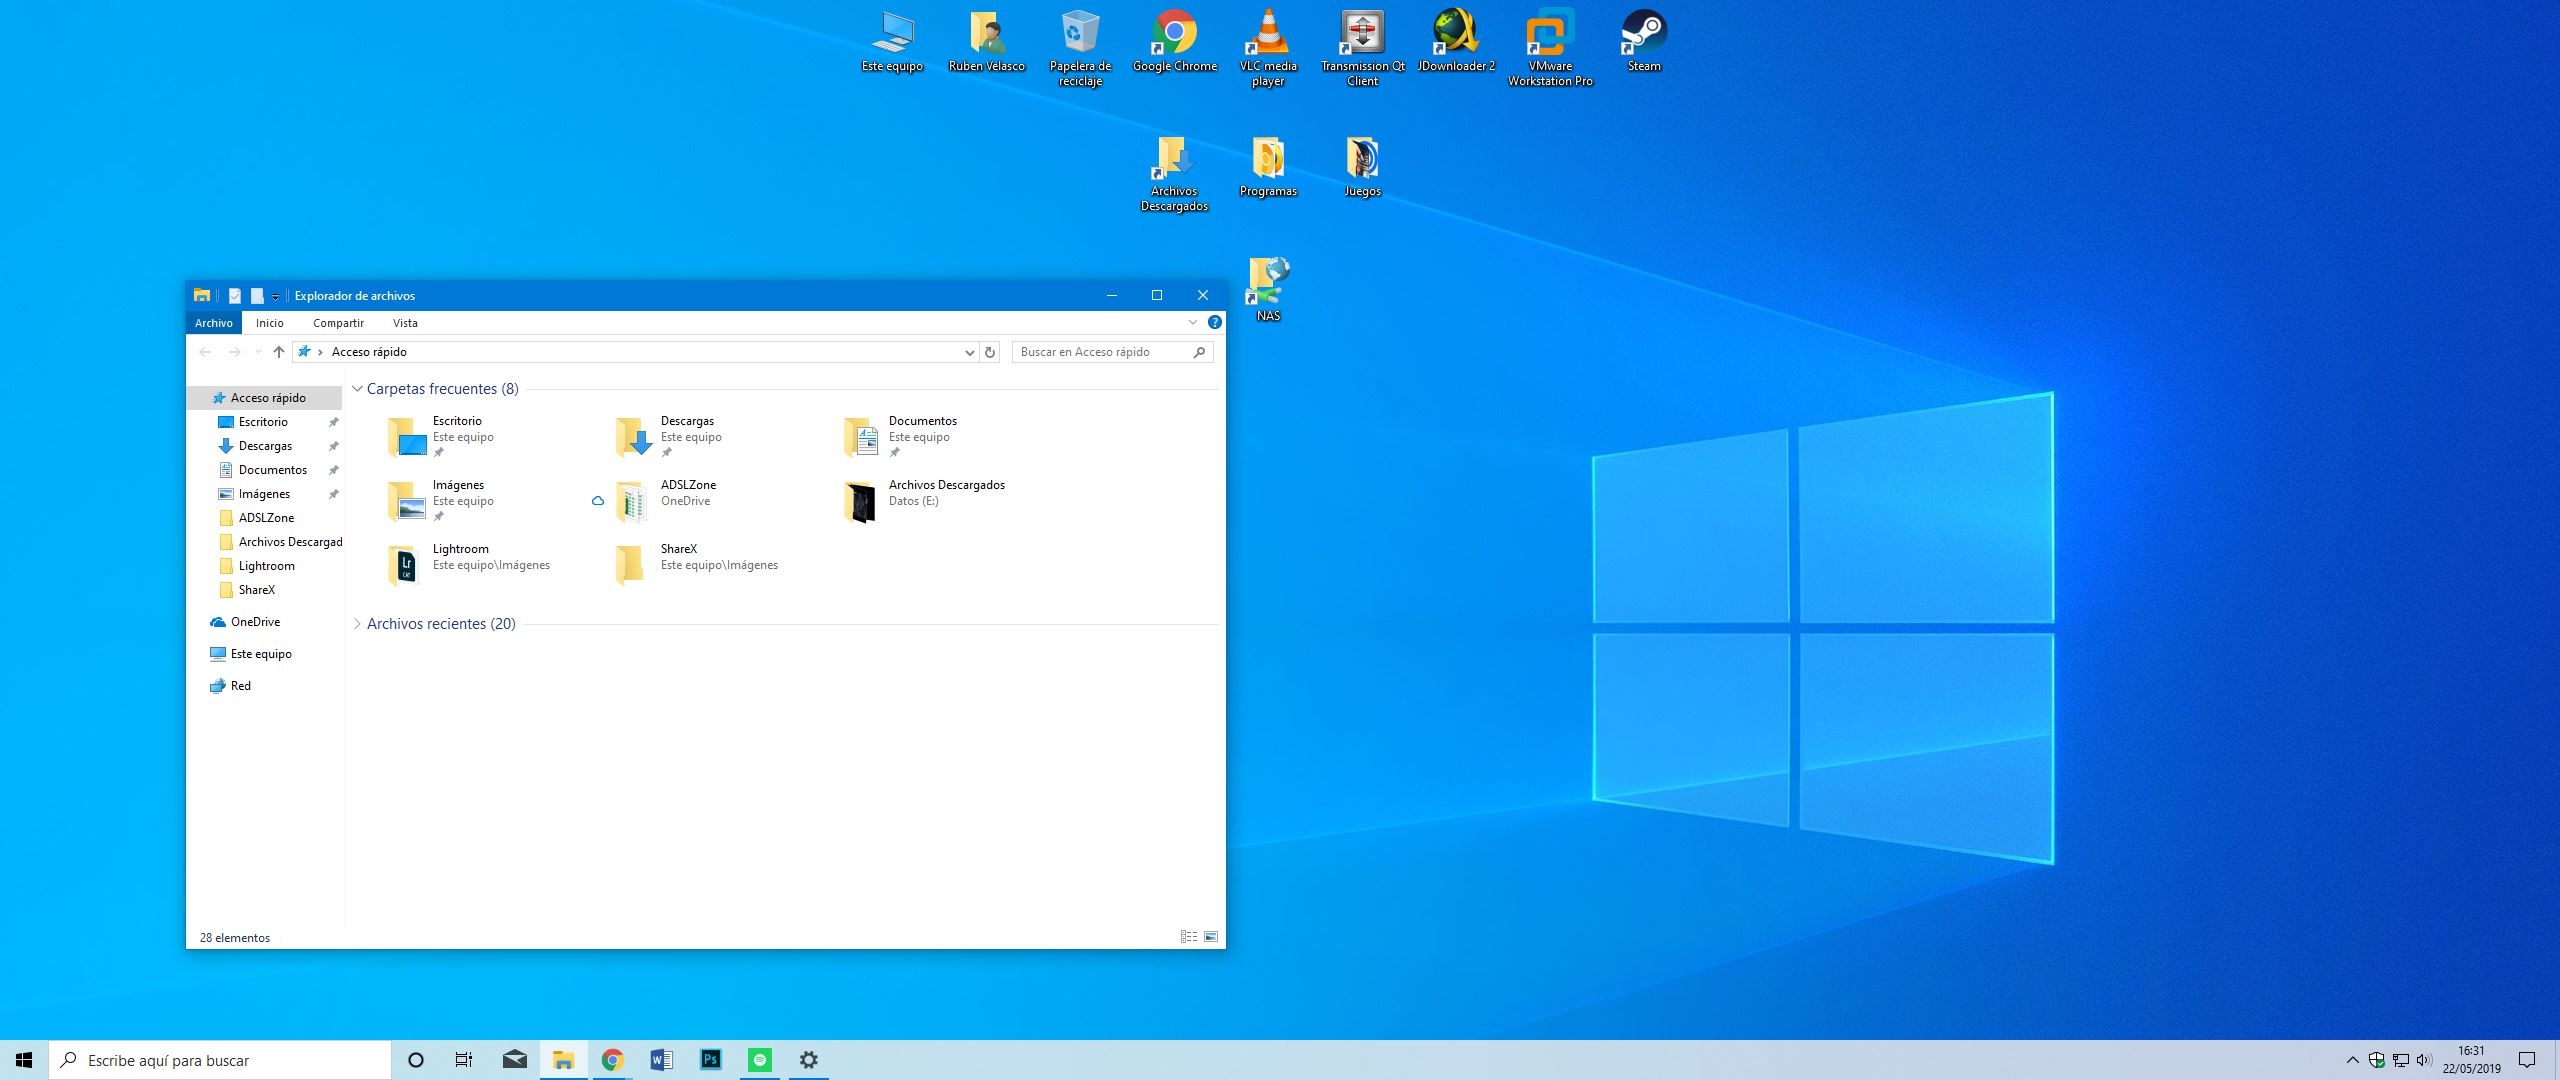Click the up-one-level arrow in Explorer
Image resolution: width=2560 pixels, height=1080 pixels.
(x=279, y=352)
